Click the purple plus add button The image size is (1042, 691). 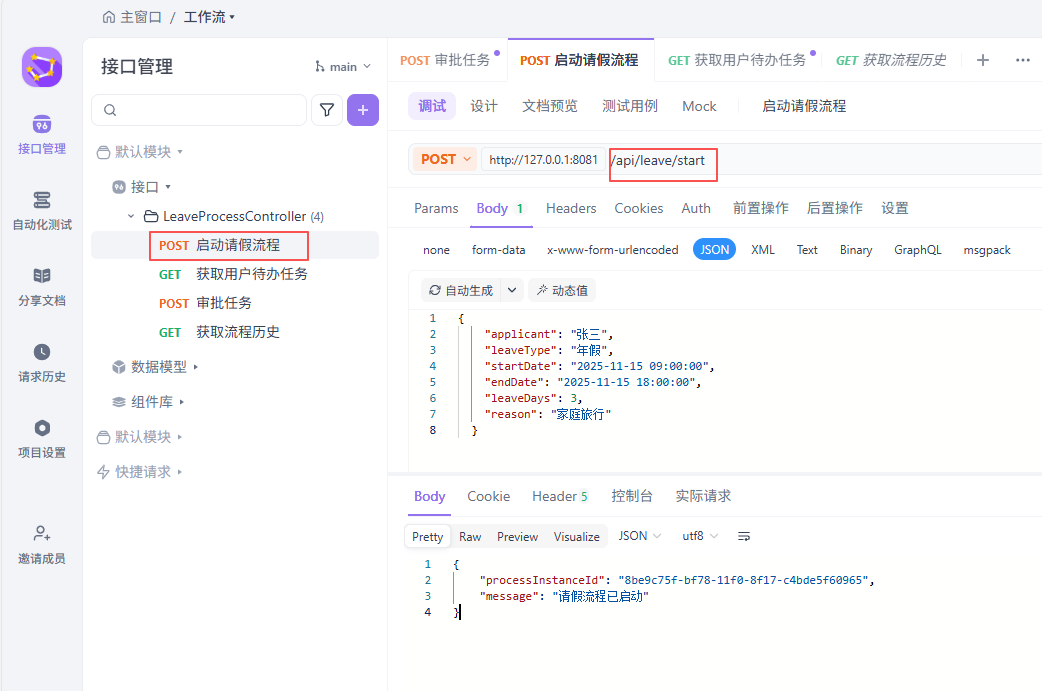pos(362,110)
